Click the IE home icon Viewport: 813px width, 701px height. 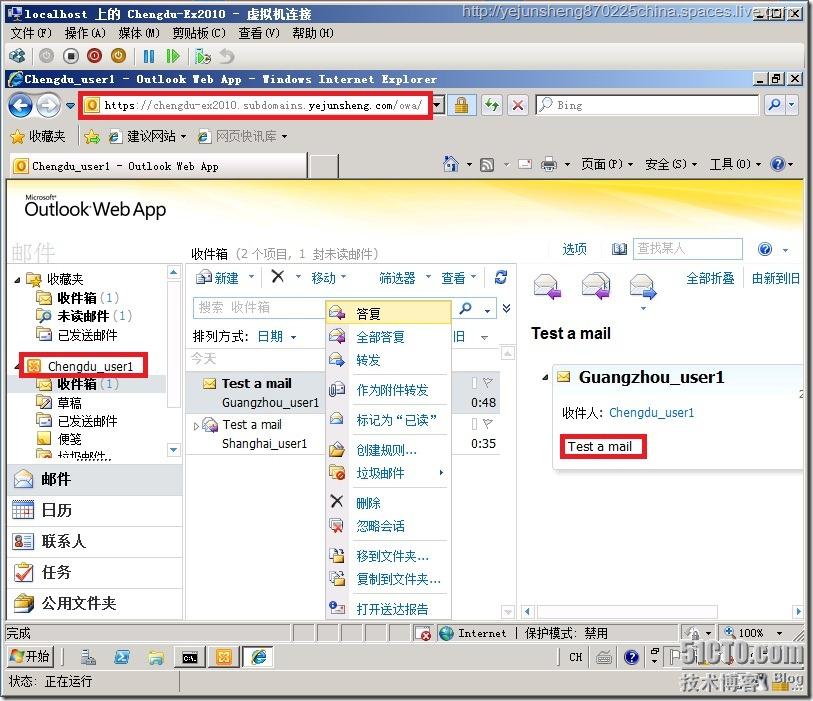pos(451,164)
